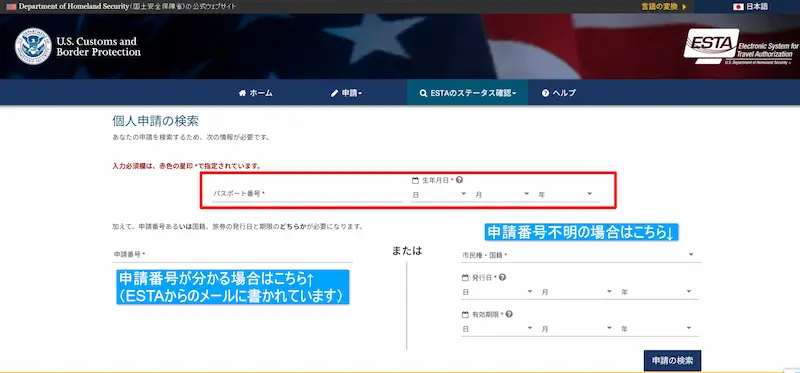Select 日本語 language option
The image size is (800, 373).
[752, 7]
